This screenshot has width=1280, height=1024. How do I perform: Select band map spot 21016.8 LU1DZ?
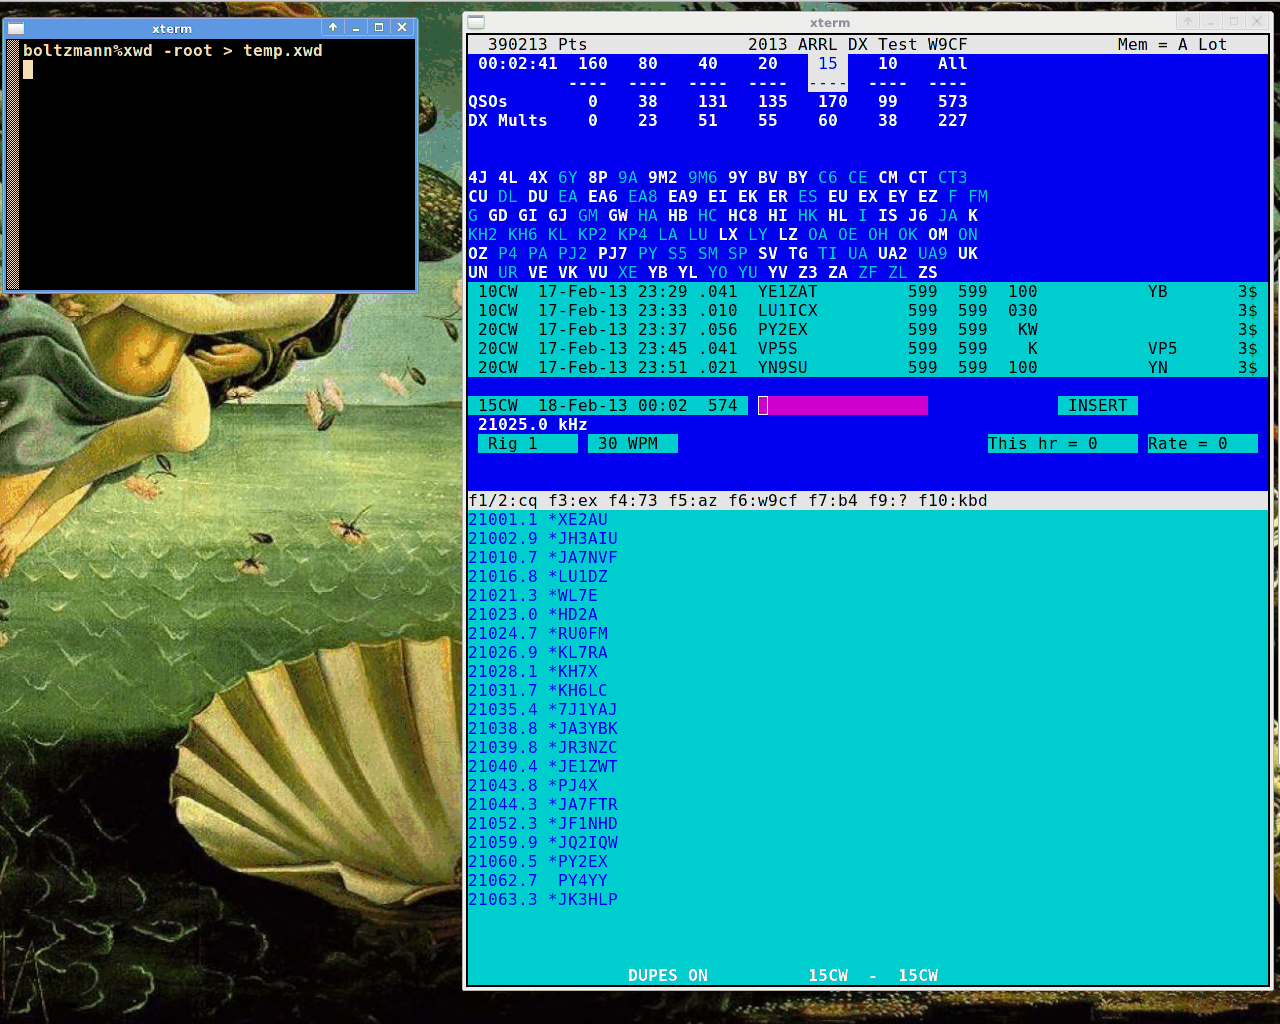click(538, 577)
